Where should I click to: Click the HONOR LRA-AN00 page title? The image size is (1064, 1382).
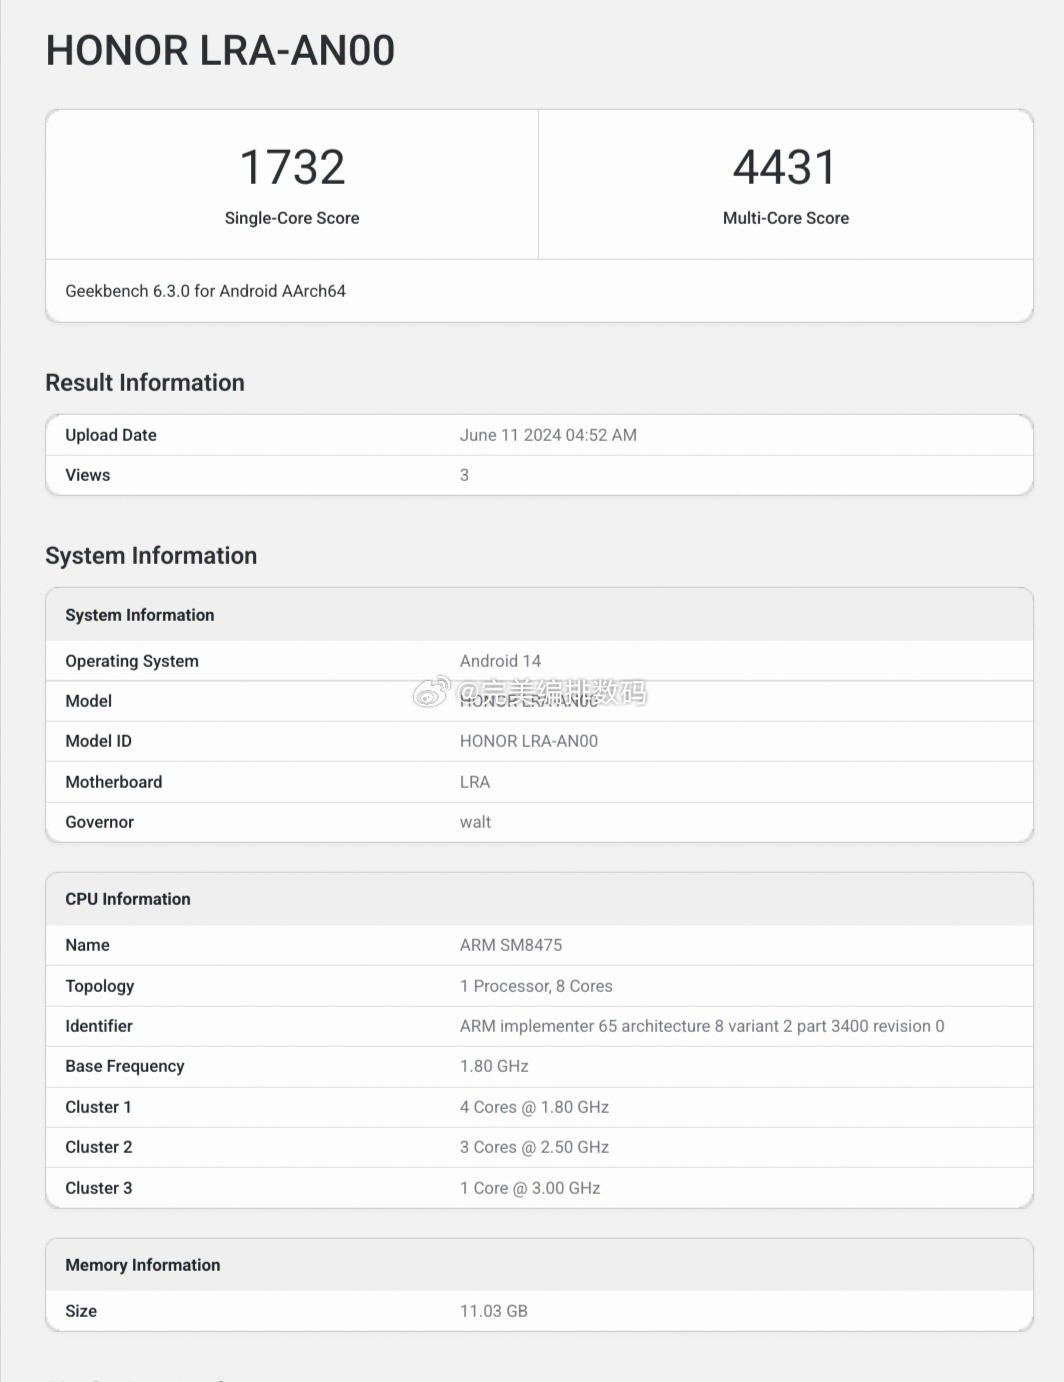coord(220,51)
